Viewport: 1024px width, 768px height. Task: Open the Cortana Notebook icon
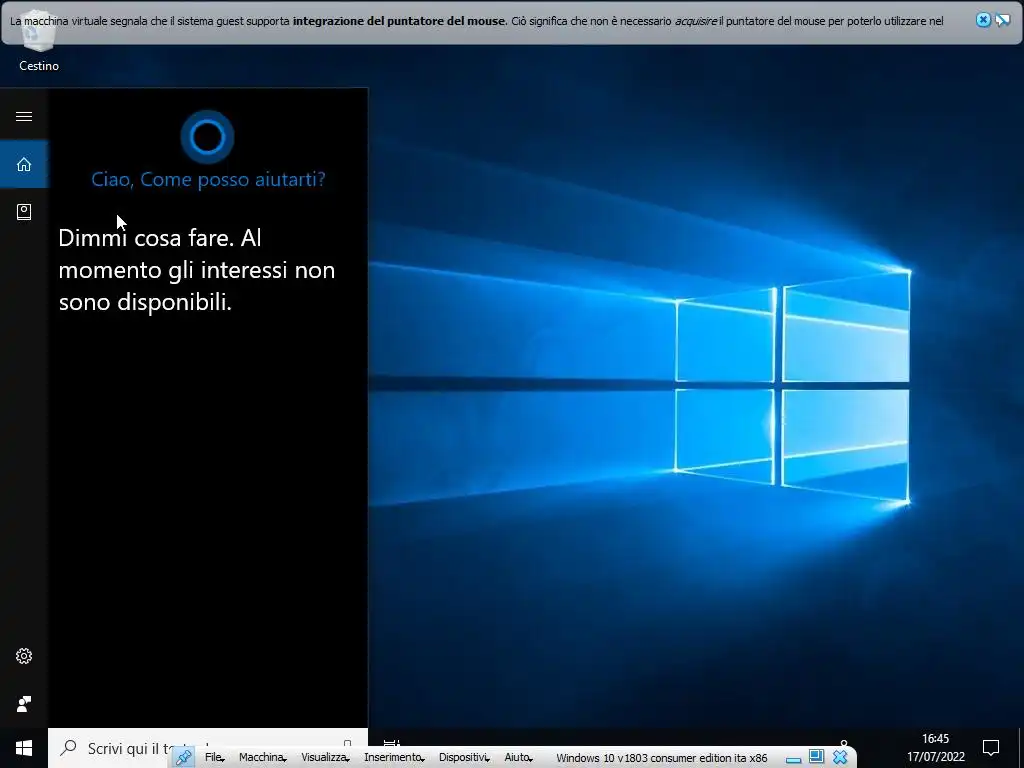coord(24,212)
